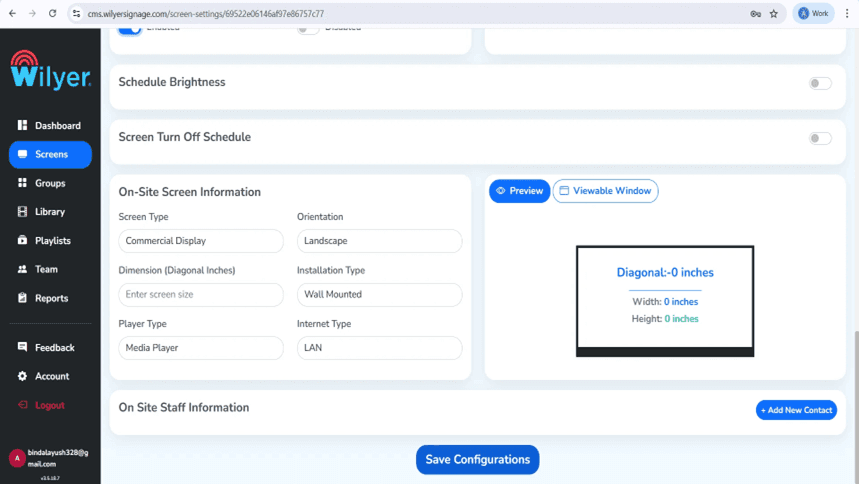Click the Screens monitor icon
This screenshot has width=859, height=484.
[x=22, y=155]
